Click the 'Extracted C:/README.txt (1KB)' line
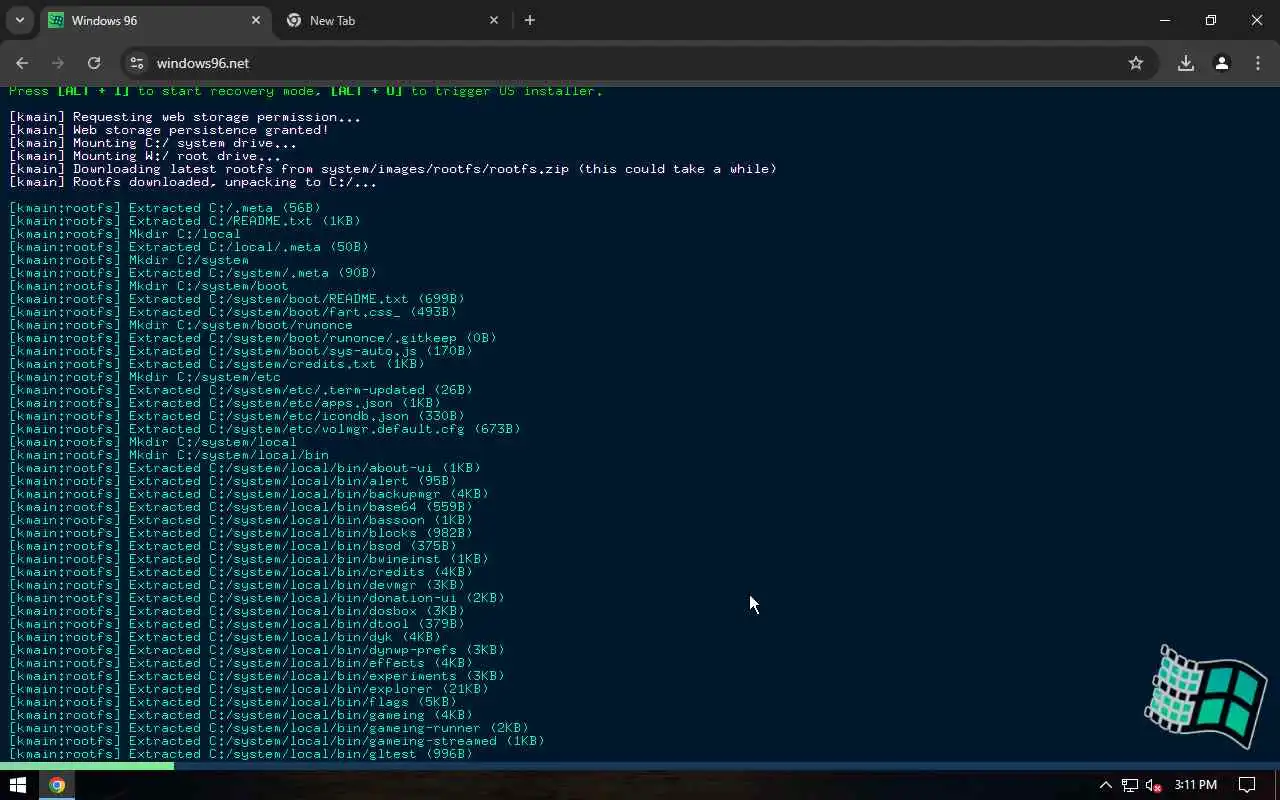This screenshot has height=800, width=1280. (x=185, y=221)
